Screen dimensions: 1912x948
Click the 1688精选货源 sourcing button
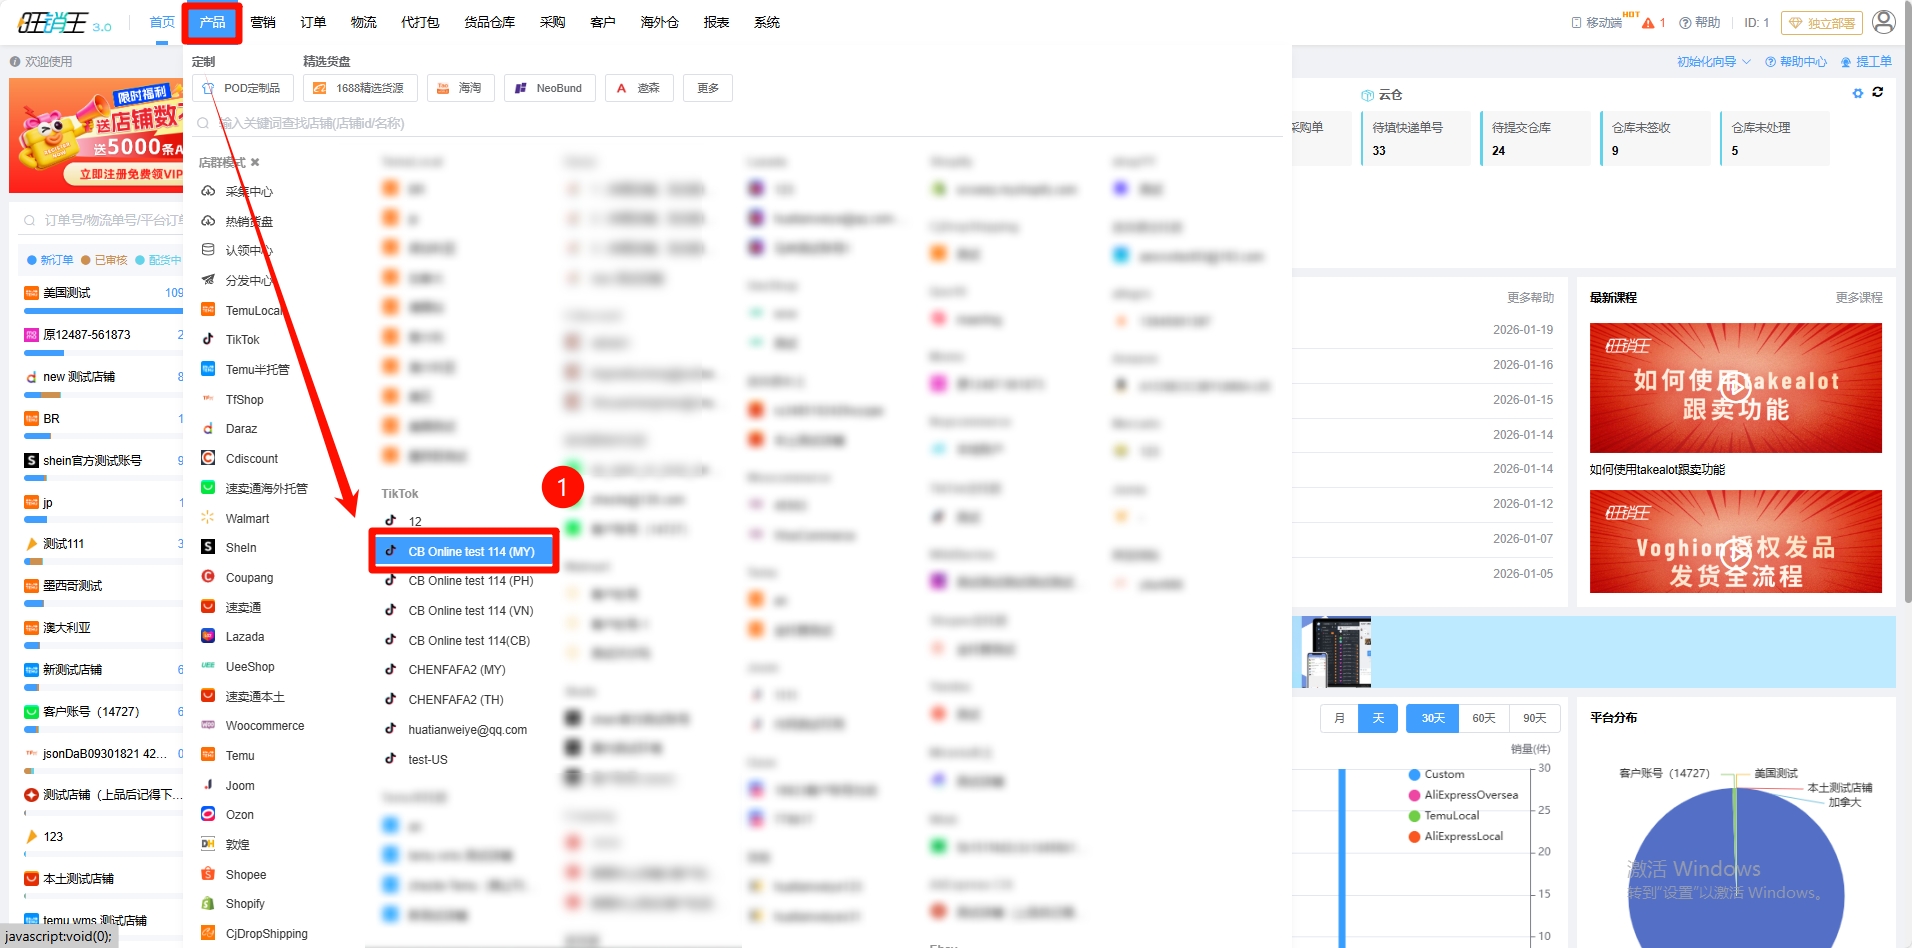coord(359,88)
